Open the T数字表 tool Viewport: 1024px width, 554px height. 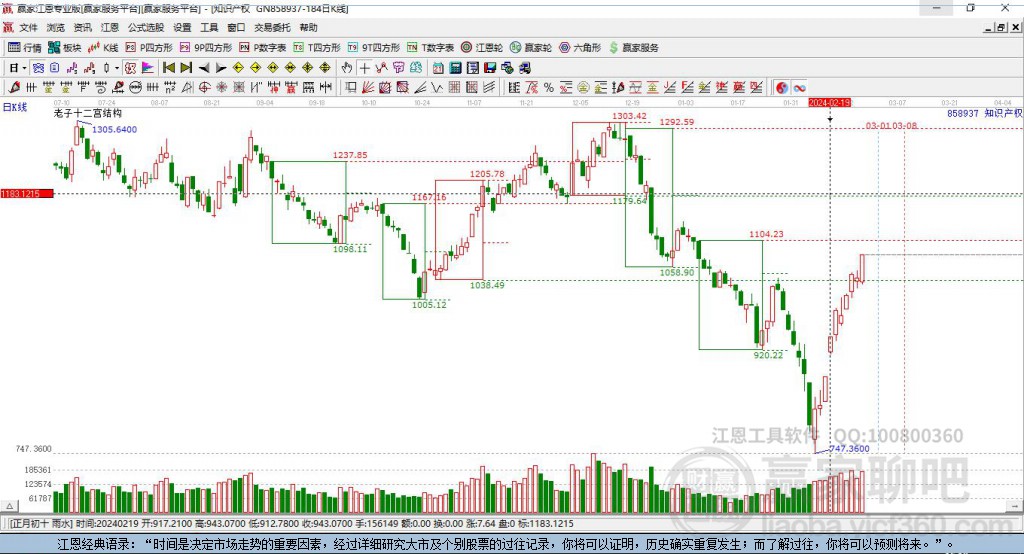(430, 48)
